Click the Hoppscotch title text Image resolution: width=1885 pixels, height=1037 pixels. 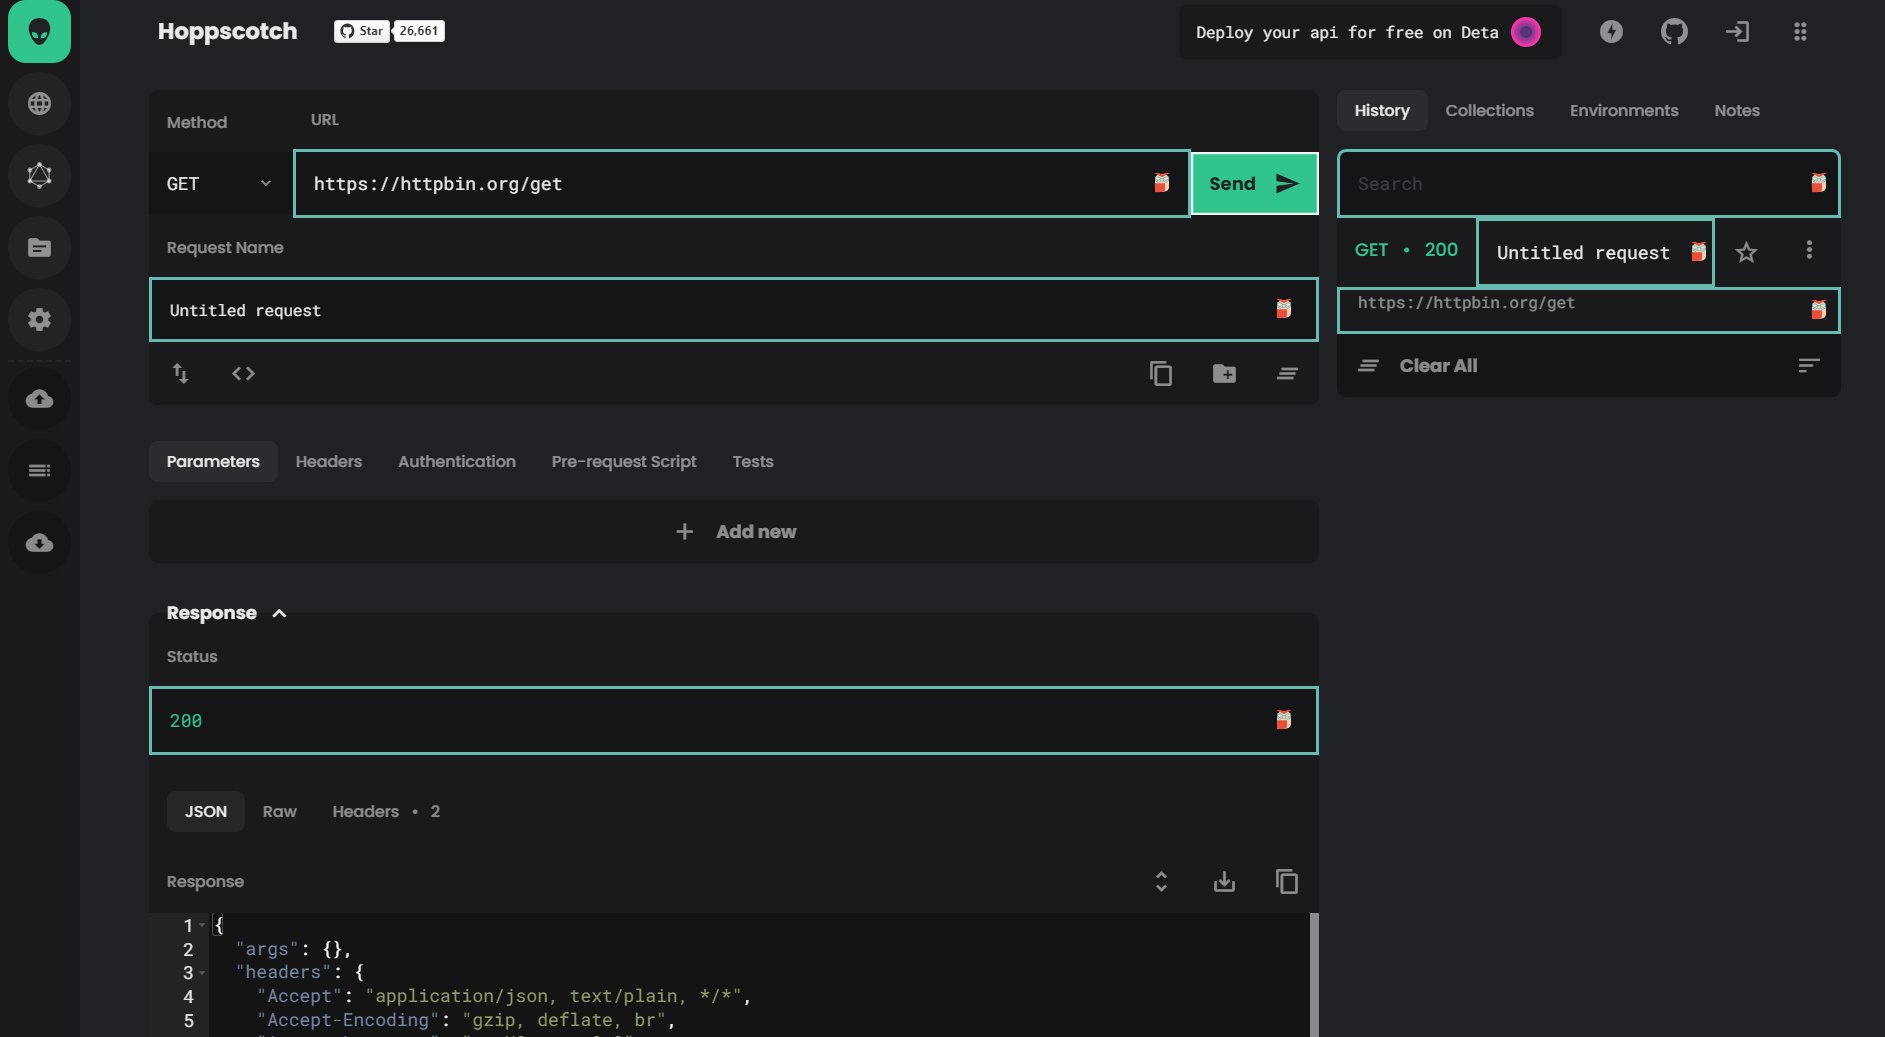[227, 31]
